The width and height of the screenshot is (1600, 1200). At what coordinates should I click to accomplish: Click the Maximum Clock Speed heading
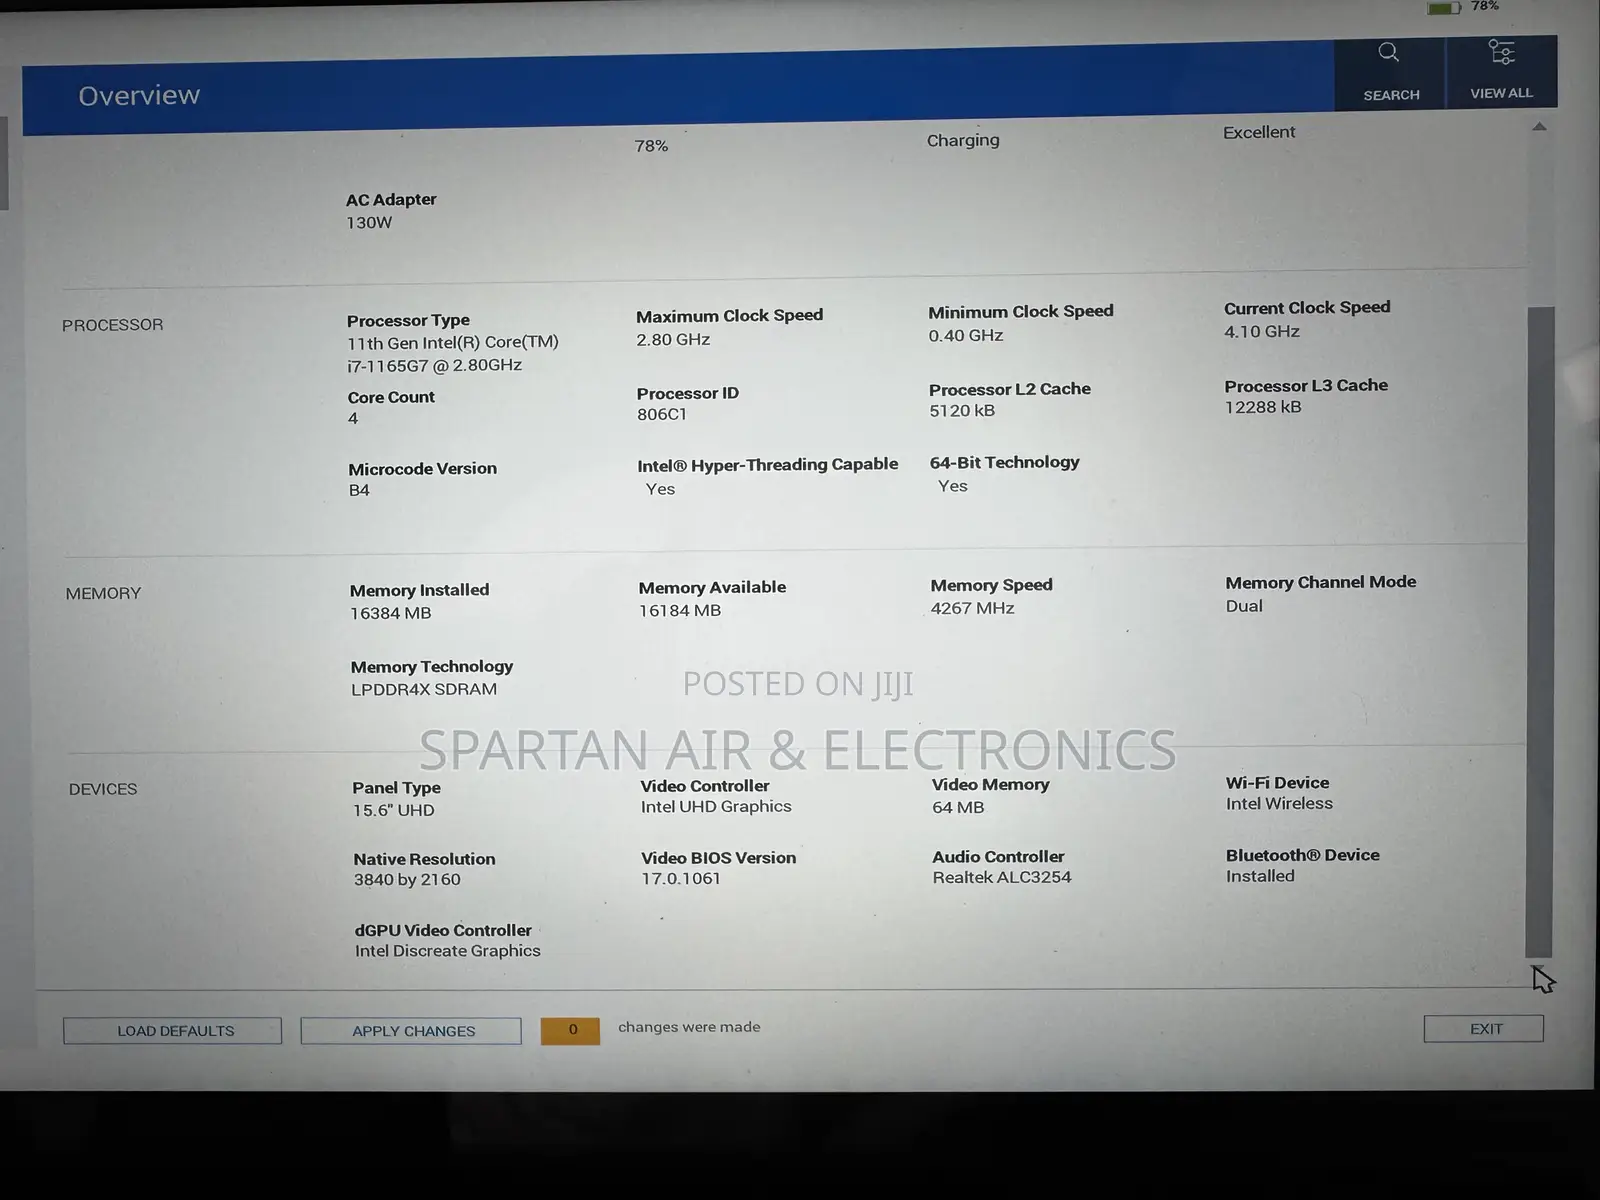(729, 316)
